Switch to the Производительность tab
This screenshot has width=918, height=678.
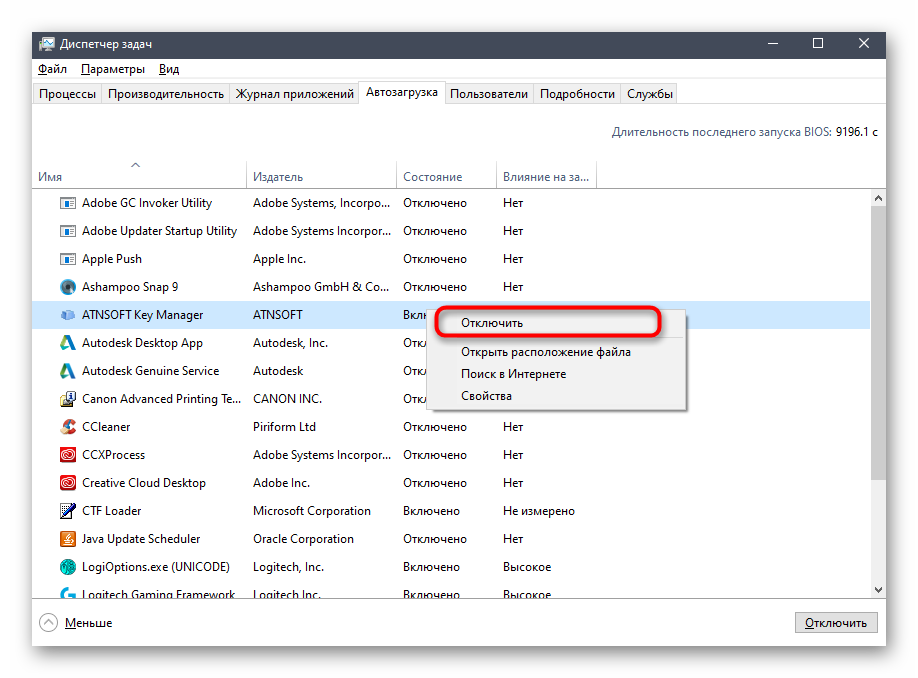point(165,94)
